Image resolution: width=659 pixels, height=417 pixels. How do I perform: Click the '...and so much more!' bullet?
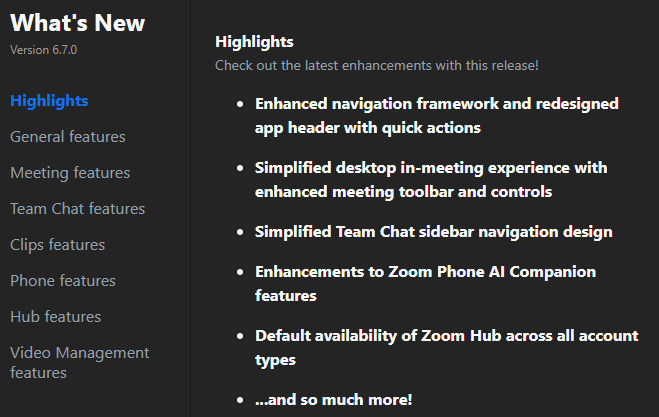coord(333,400)
